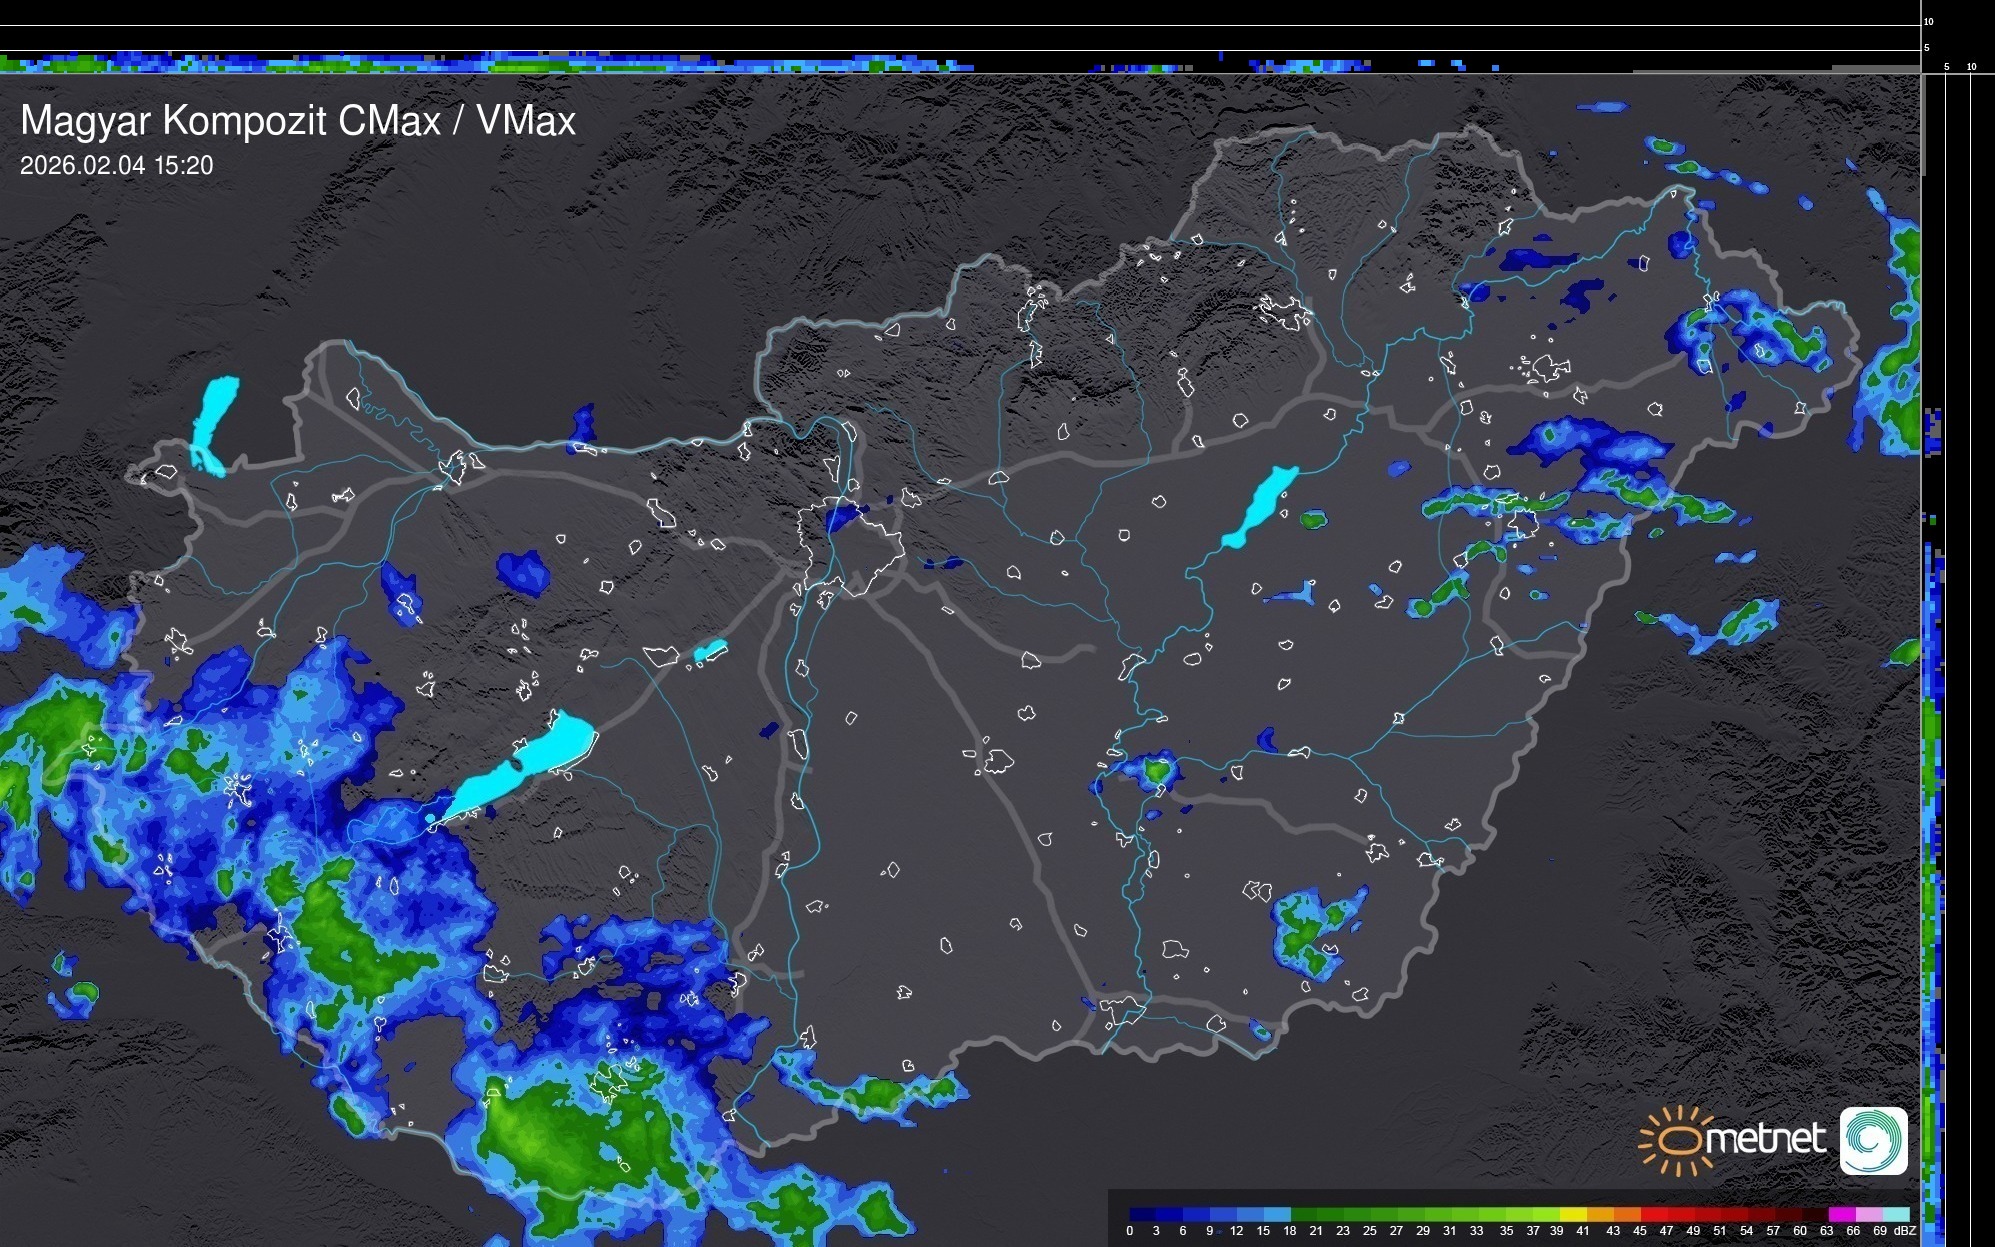Click the pink 66 dBZ legend swatch
The width and height of the screenshot is (1995, 1247).
1870,1214
